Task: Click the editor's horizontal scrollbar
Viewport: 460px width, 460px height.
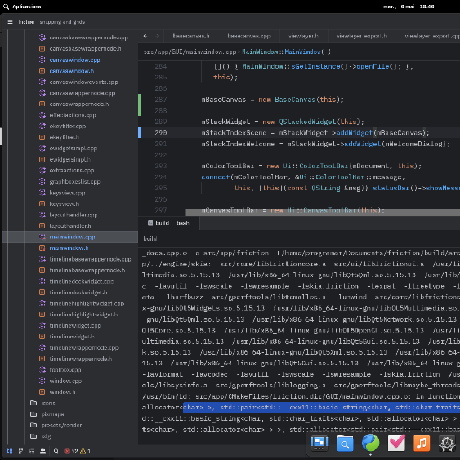Action: coord(322,212)
